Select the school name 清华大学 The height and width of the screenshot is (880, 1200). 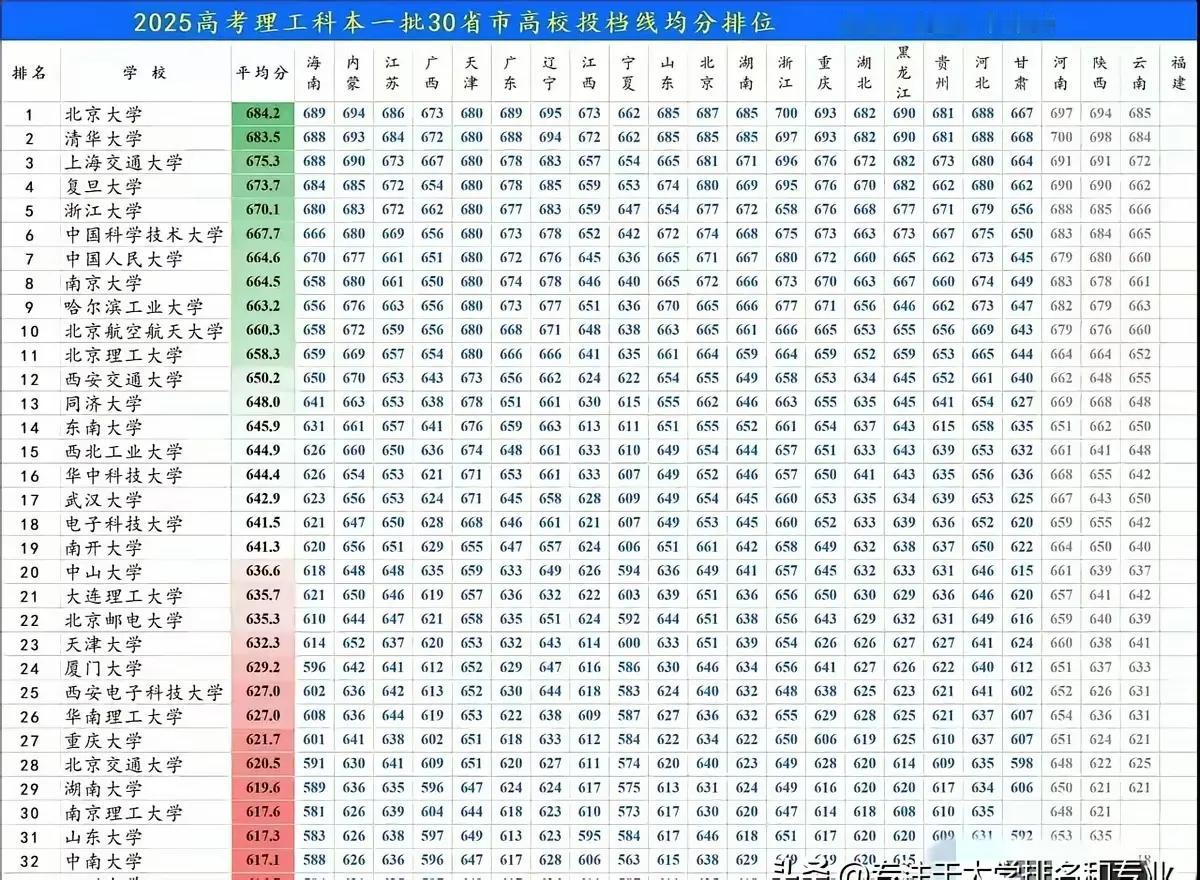[103, 138]
